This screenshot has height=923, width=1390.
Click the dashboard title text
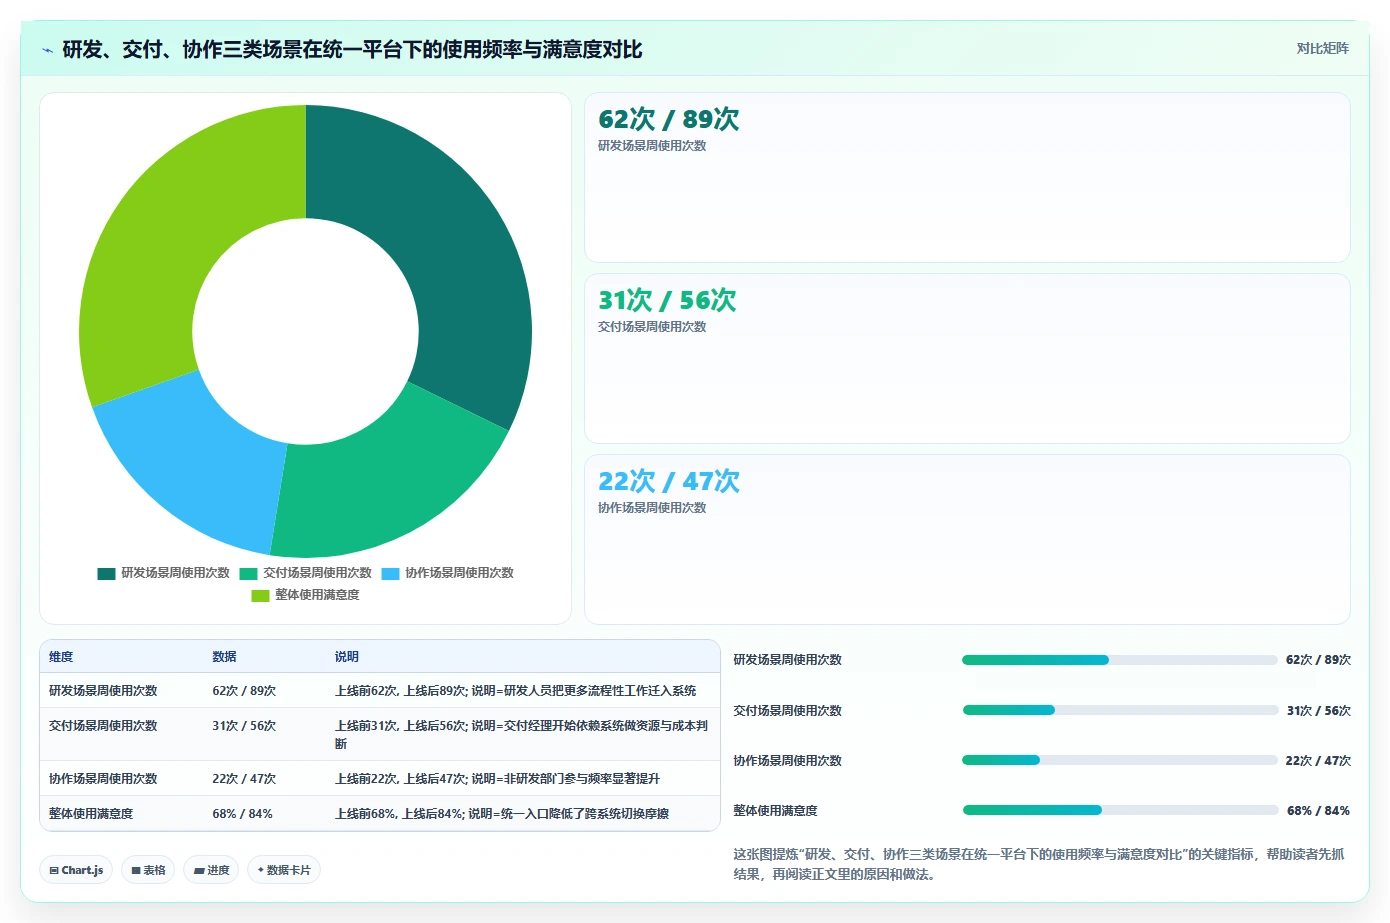click(352, 49)
